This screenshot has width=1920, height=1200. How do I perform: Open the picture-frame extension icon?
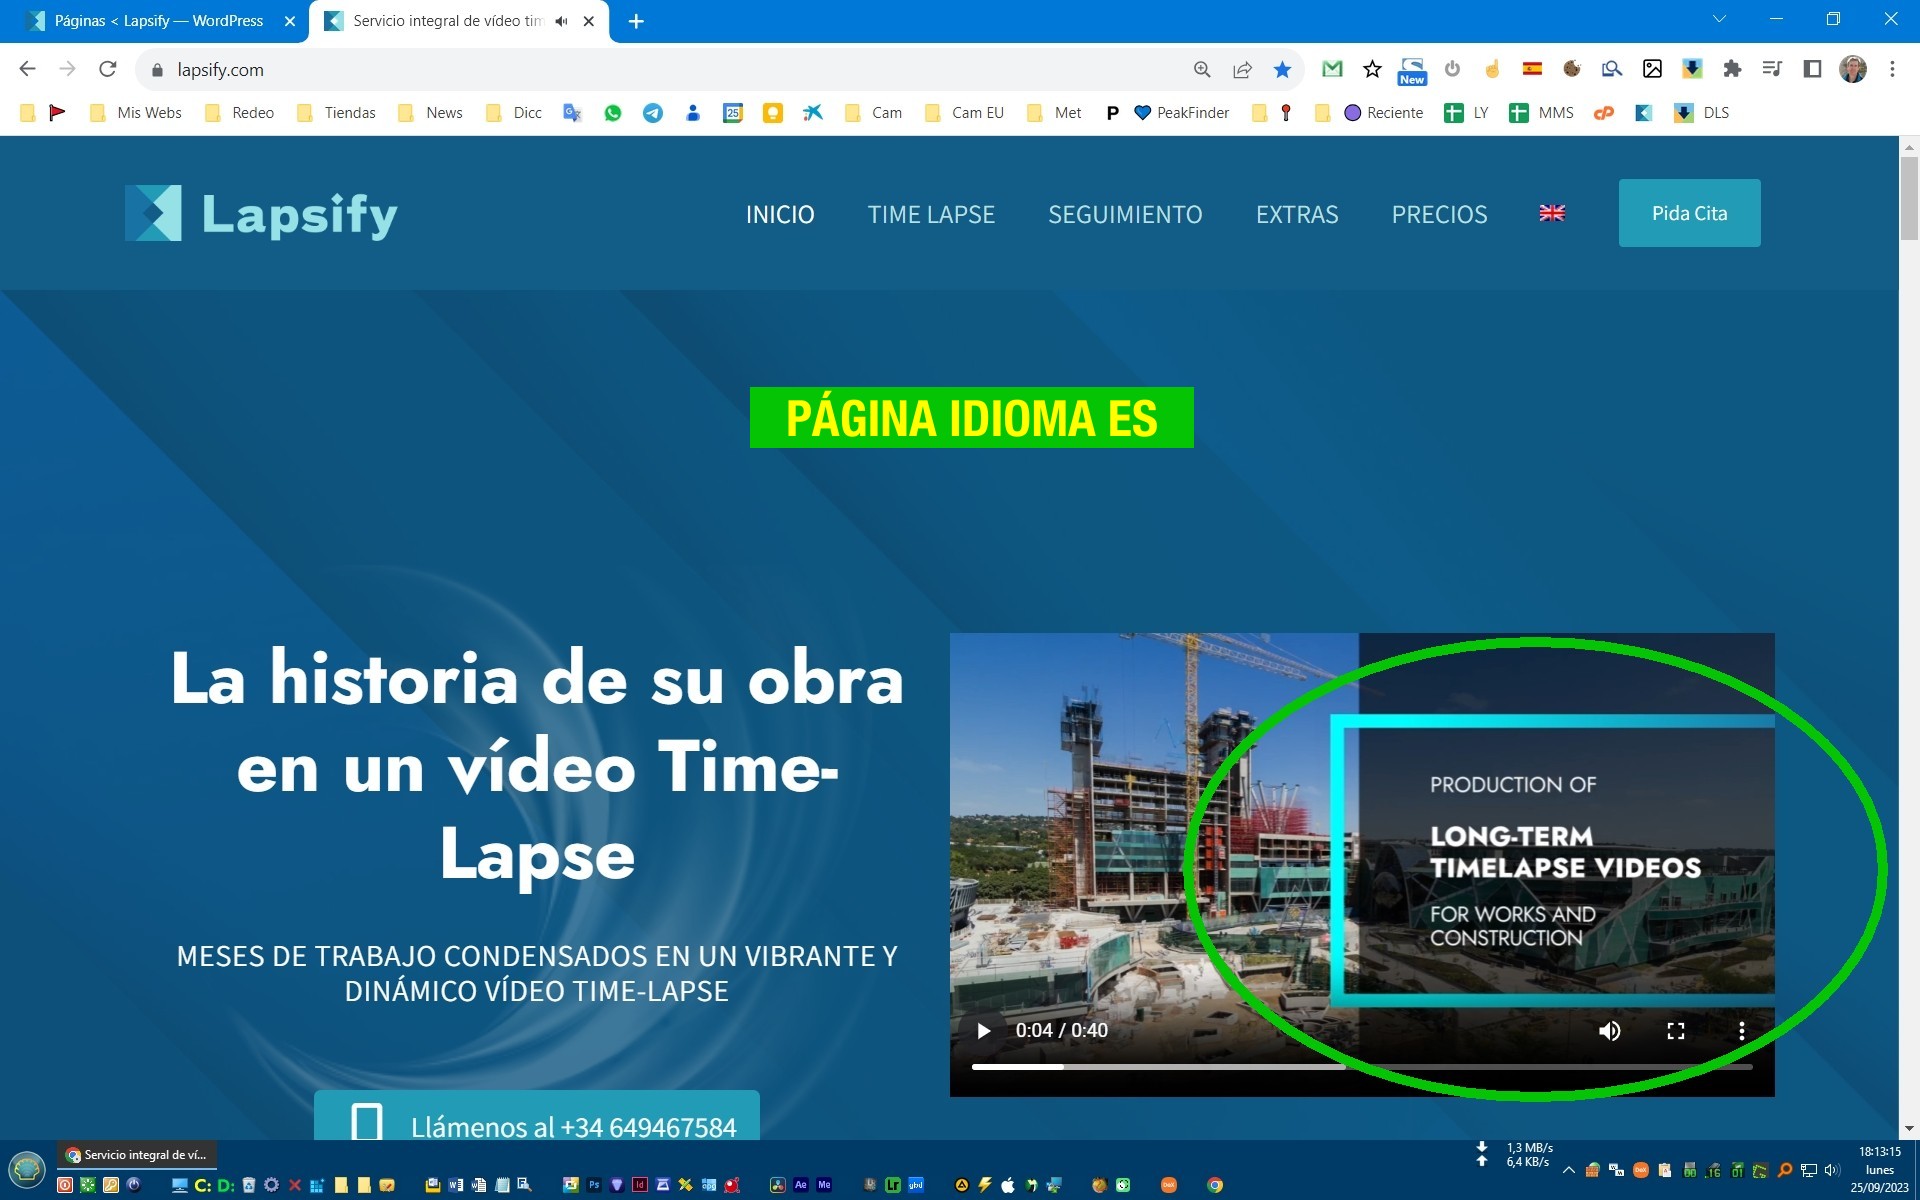pyautogui.click(x=1652, y=69)
